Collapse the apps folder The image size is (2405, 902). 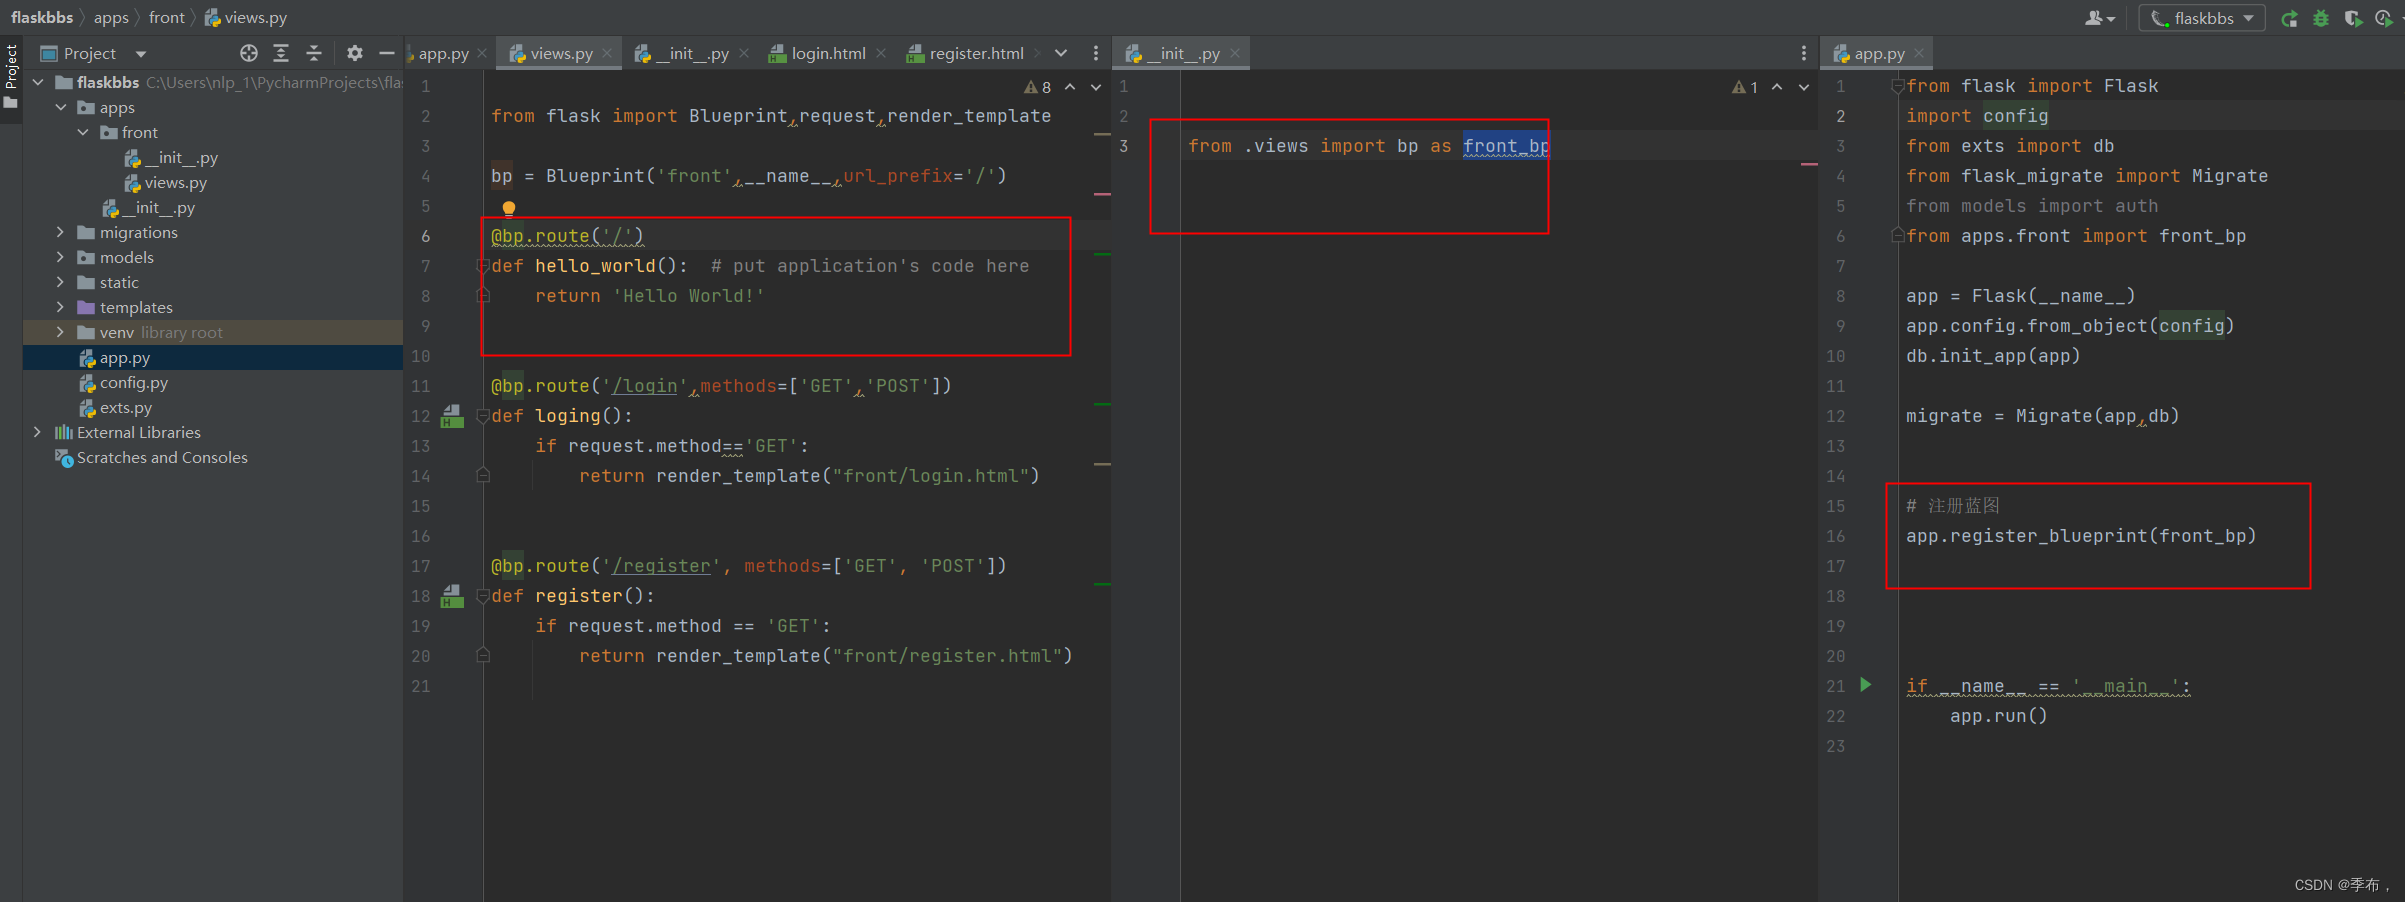(x=61, y=107)
